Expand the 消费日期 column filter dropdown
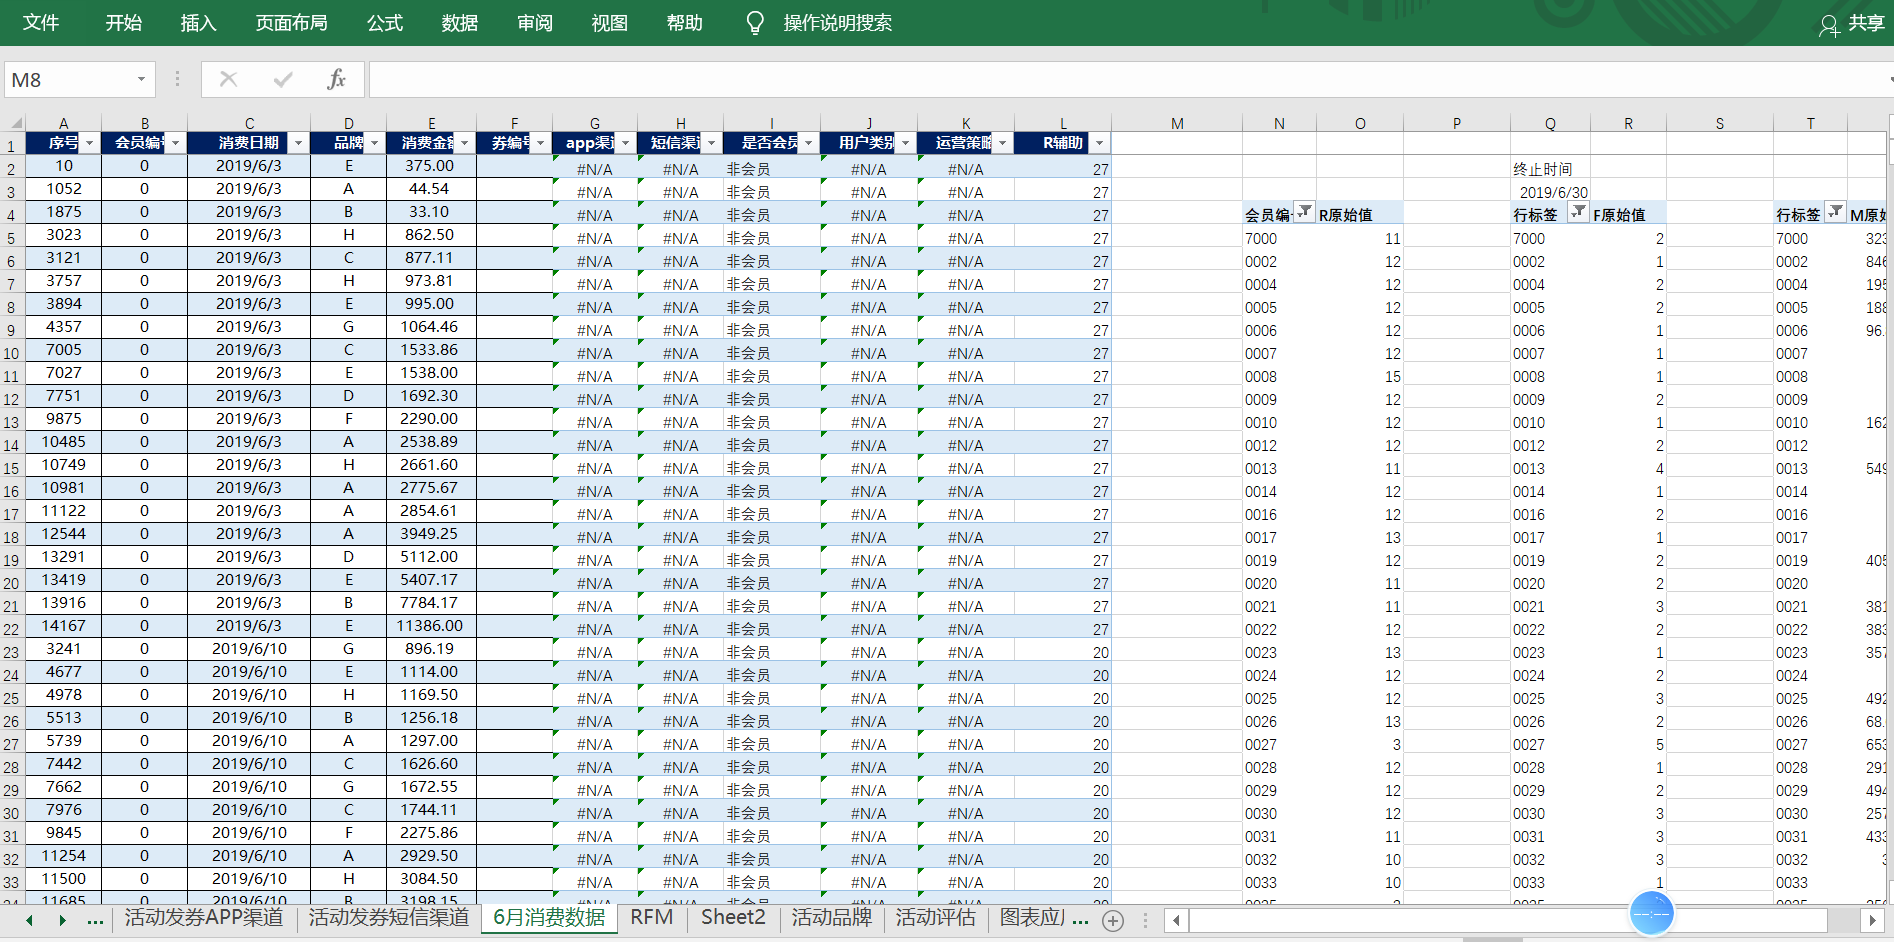Screen dimensions: 1894x942 pos(298,143)
